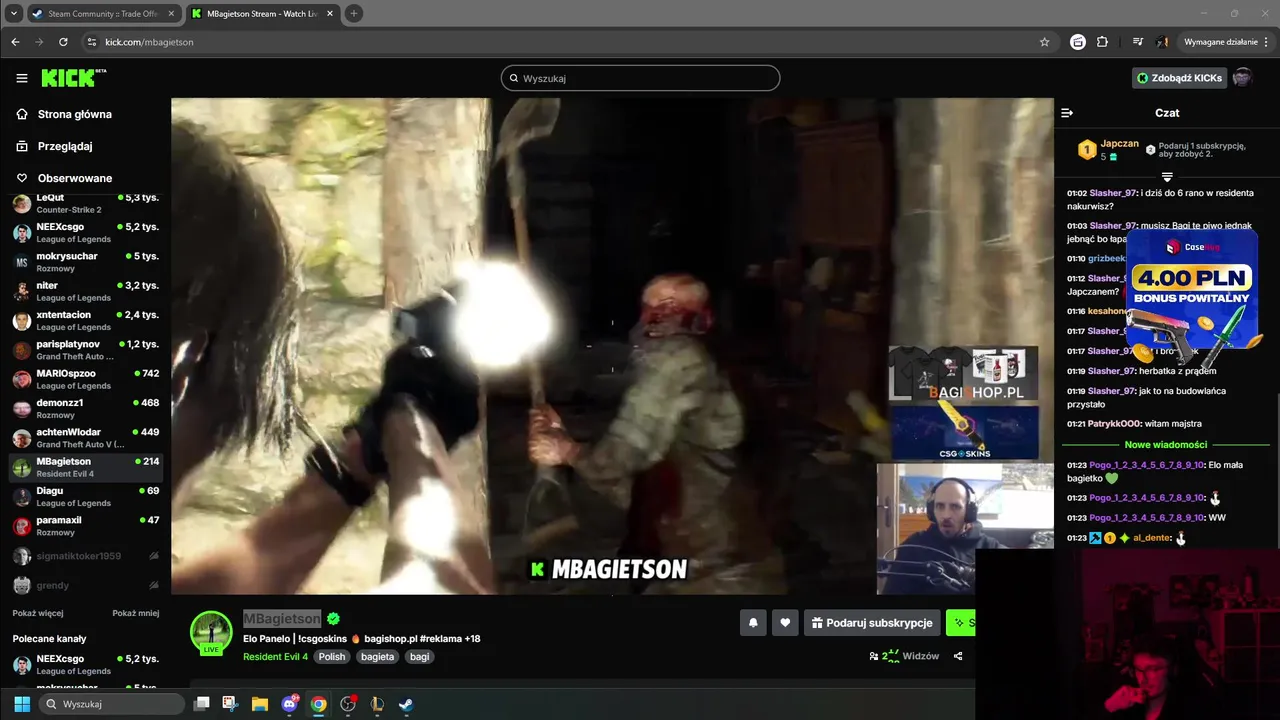Enable notifications with bell icon
1280x720 pixels.
[x=753, y=623]
